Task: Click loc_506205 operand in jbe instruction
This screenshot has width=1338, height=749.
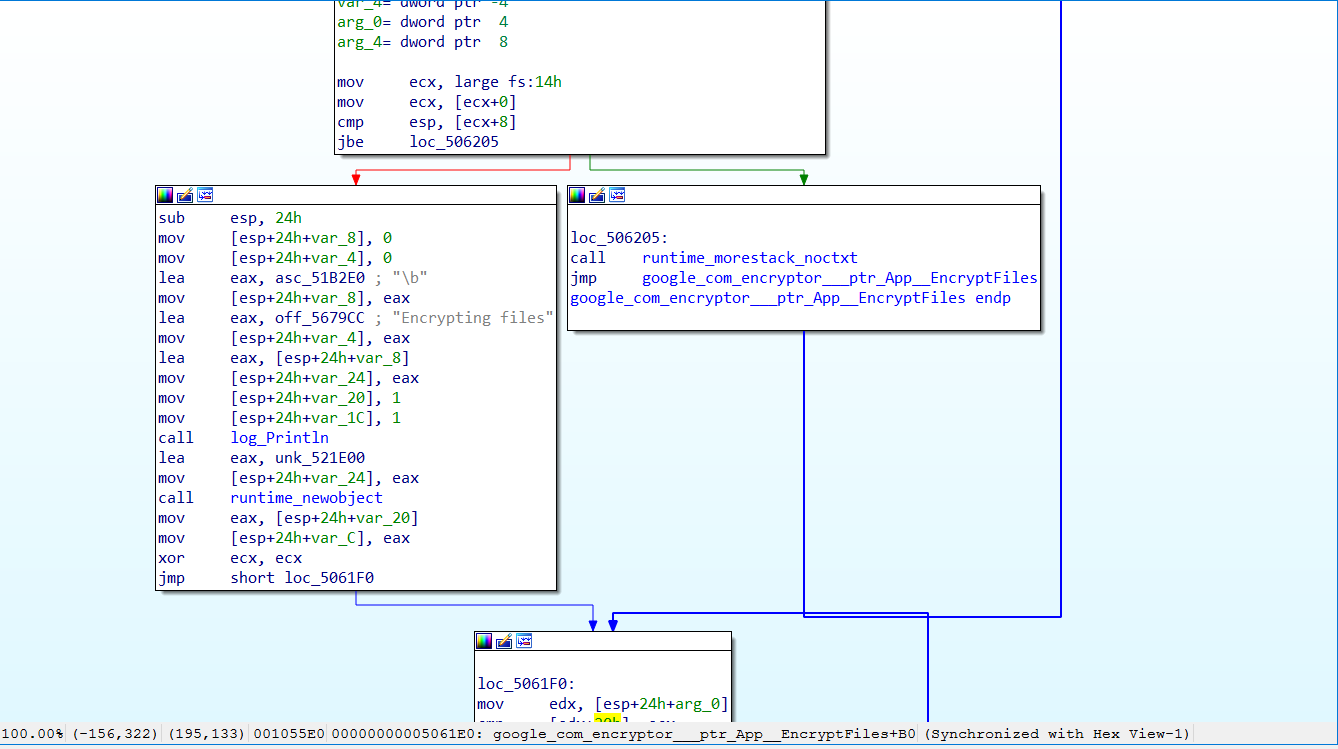Action: [454, 142]
